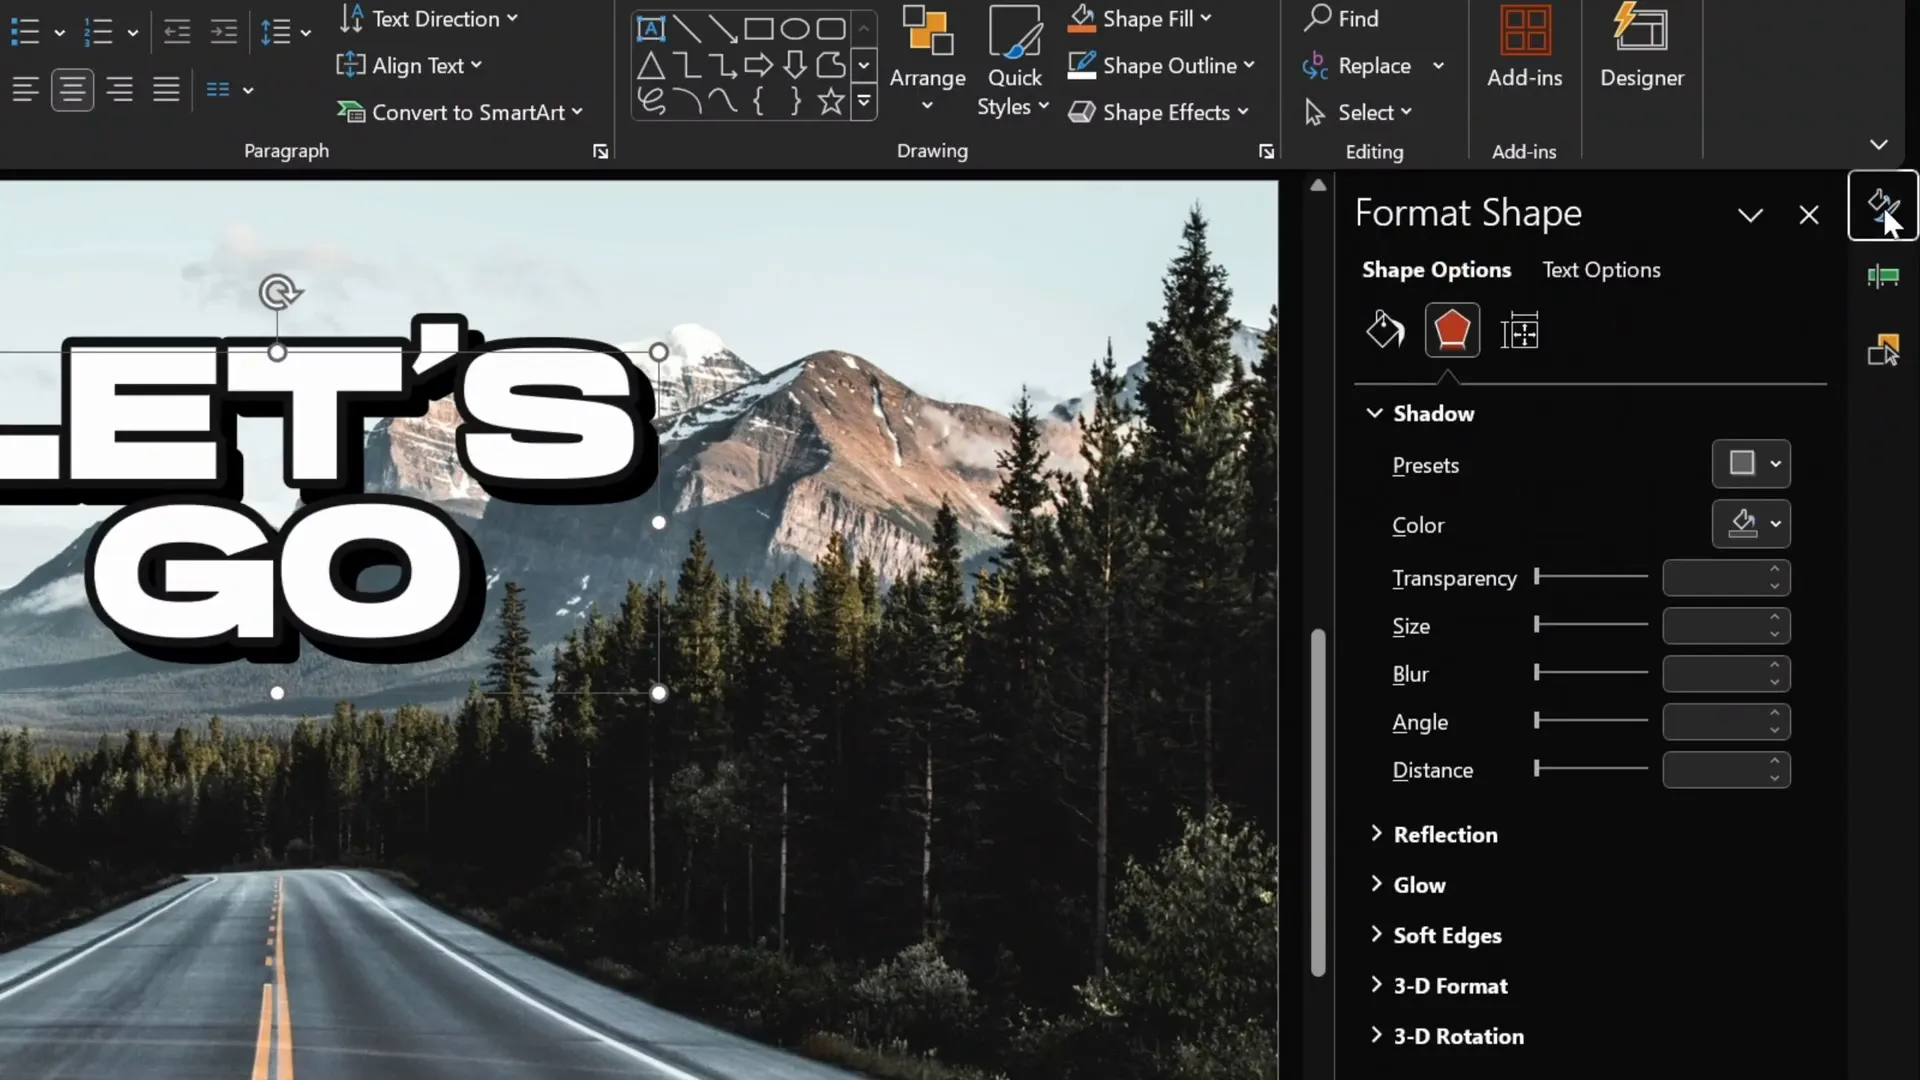Image resolution: width=1920 pixels, height=1080 pixels.
Task: Open the Arrange menu
Action: [927, 60]
